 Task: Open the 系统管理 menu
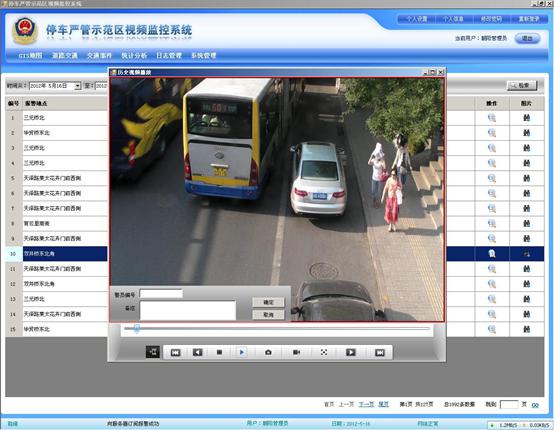(204, 56)
